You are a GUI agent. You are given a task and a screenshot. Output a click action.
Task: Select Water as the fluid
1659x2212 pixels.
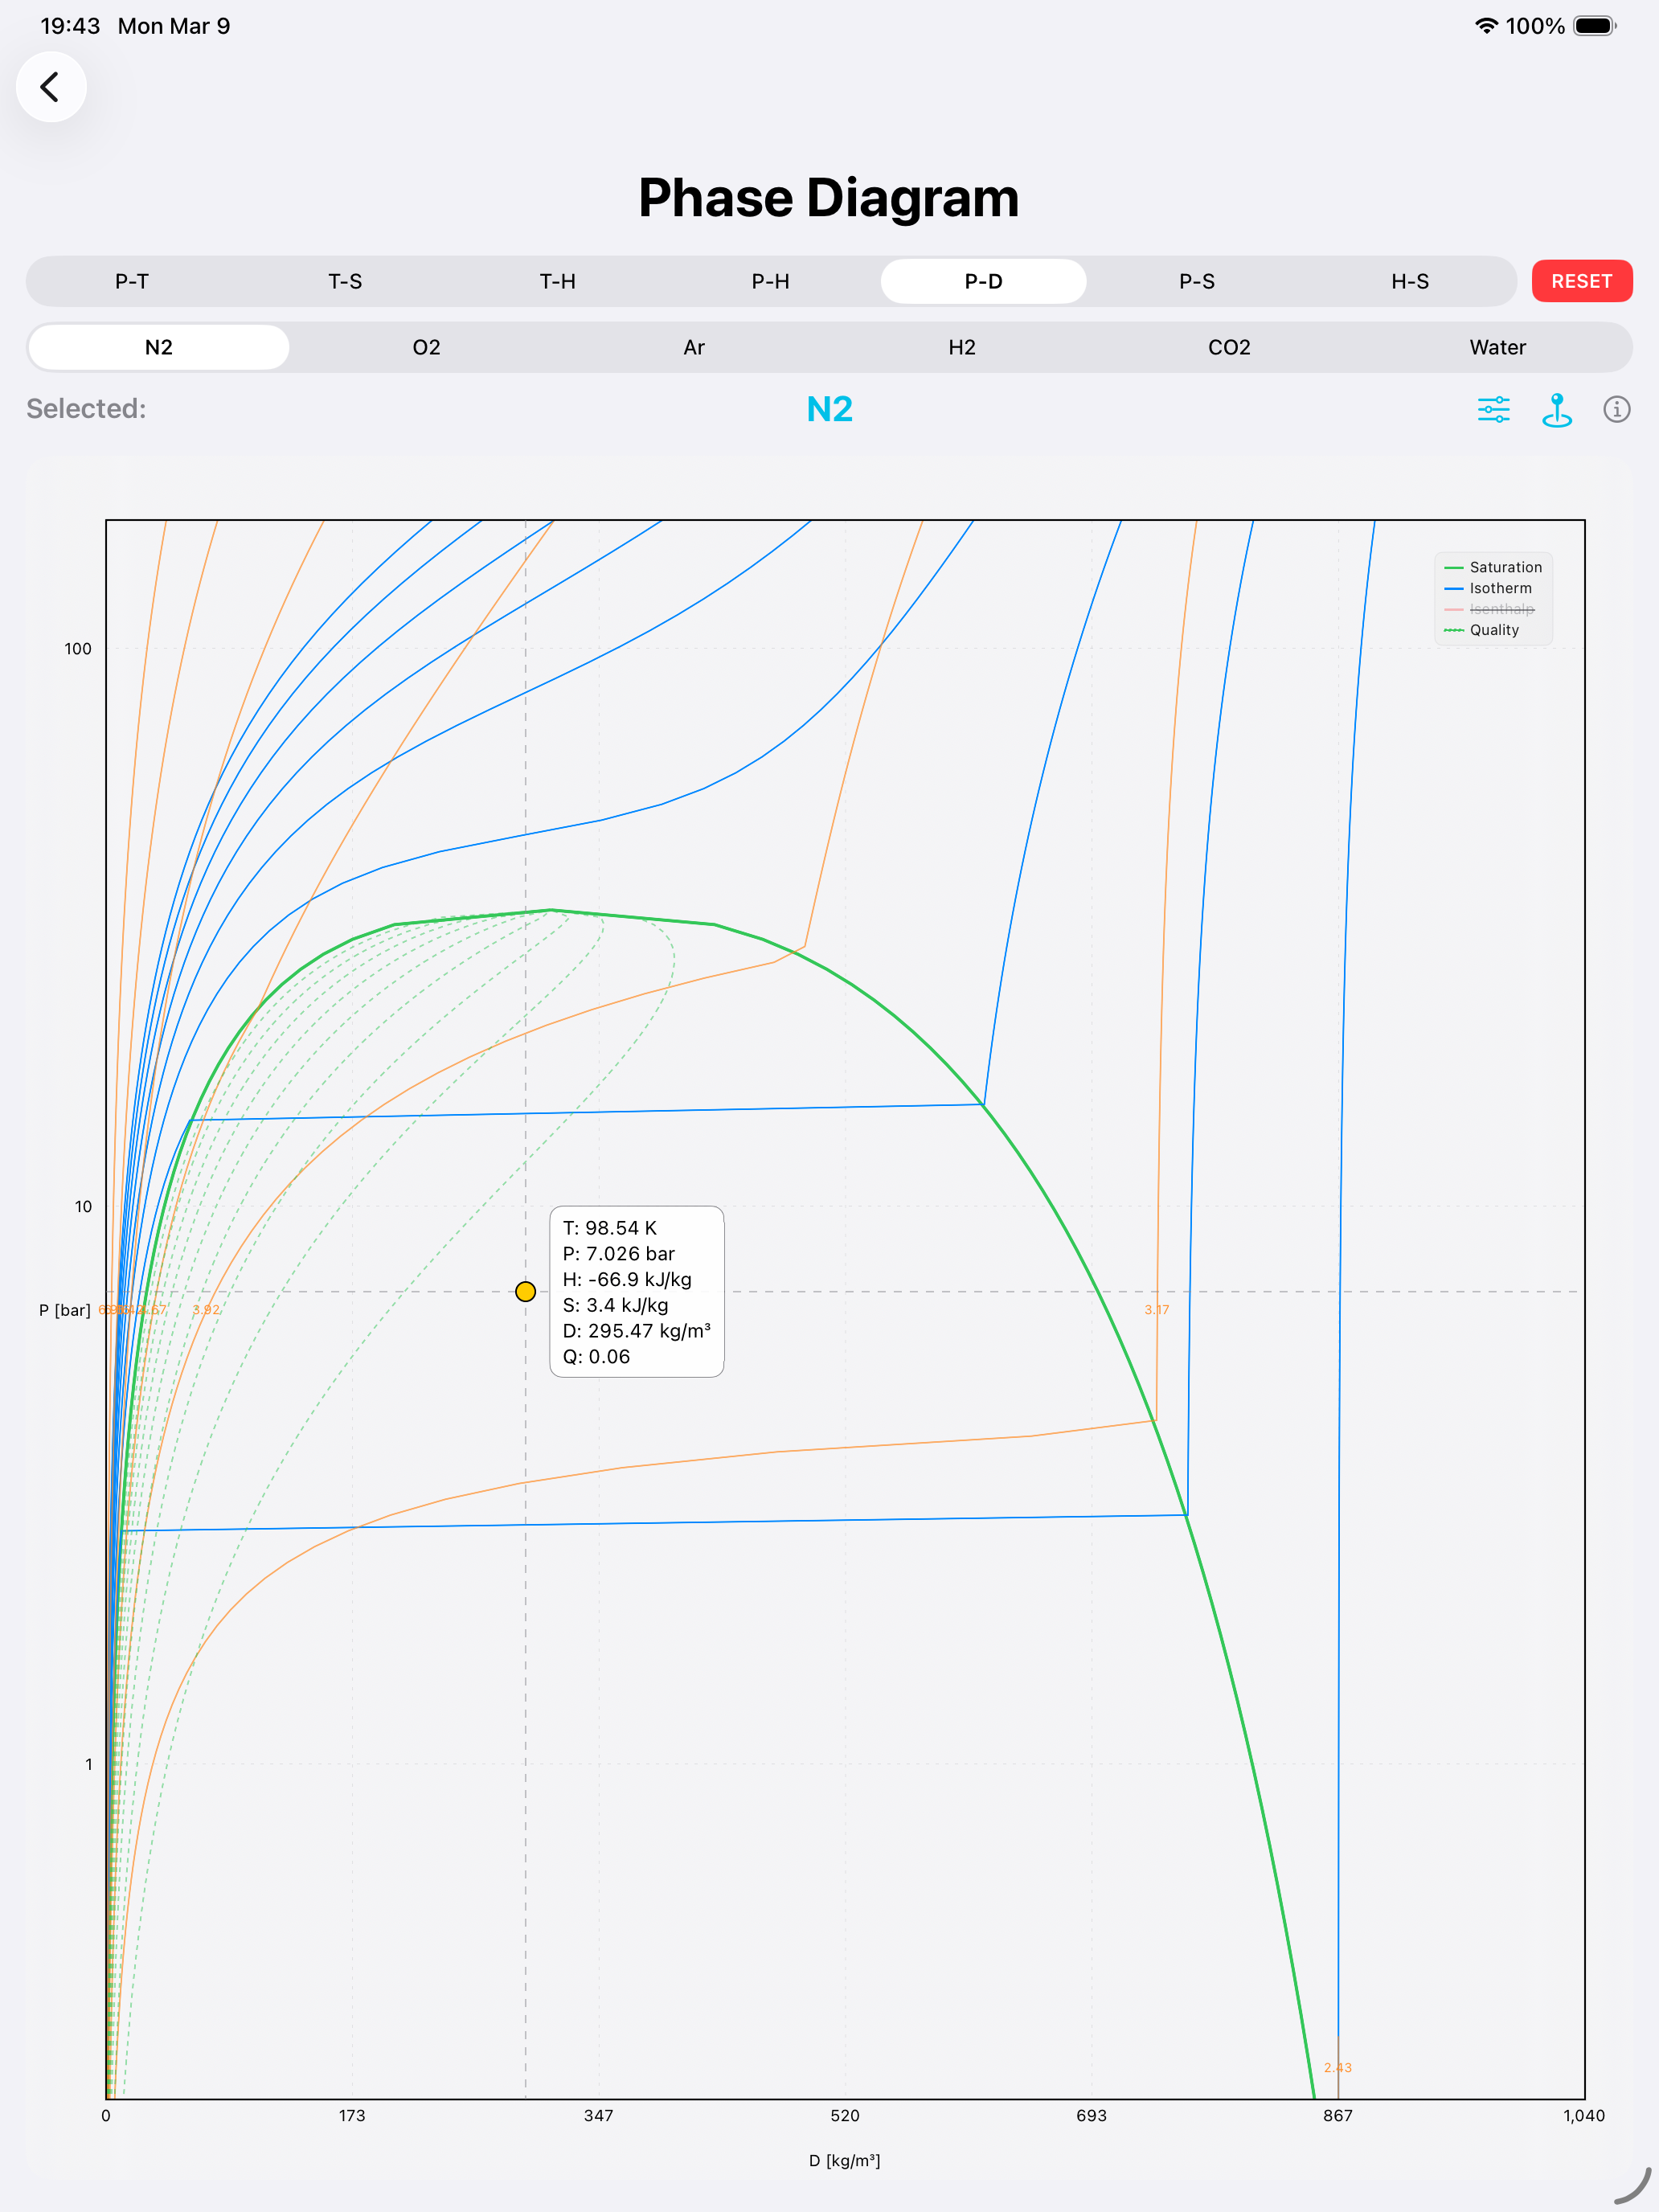1497,347
